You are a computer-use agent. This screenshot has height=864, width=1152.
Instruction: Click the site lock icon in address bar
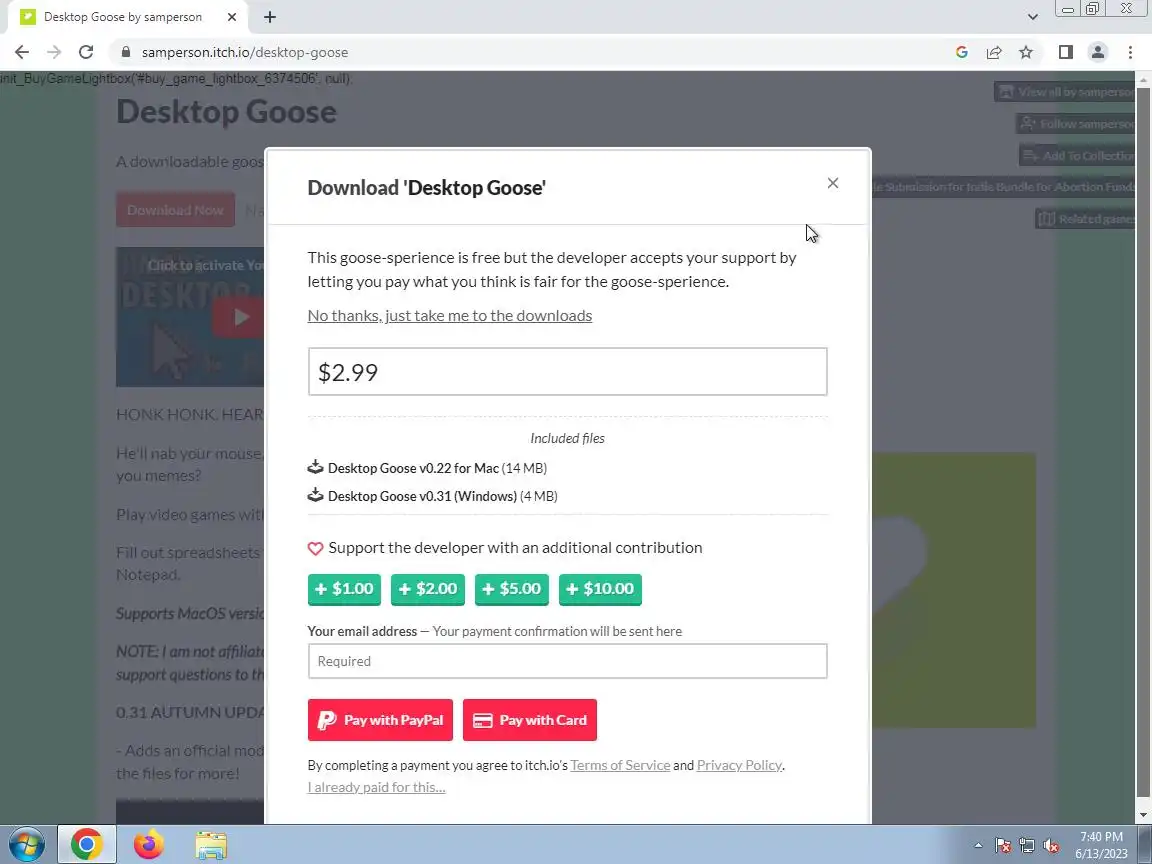[126, 52]
